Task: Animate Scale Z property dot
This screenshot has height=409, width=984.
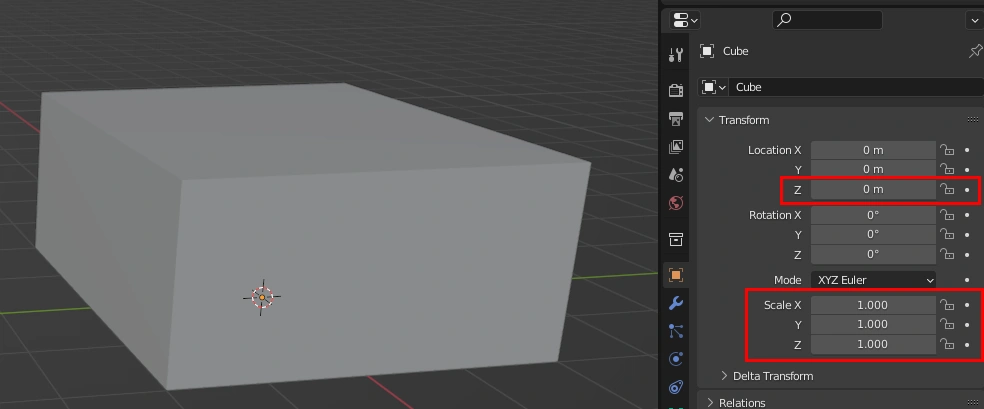Action: click(x=967, y=344)
